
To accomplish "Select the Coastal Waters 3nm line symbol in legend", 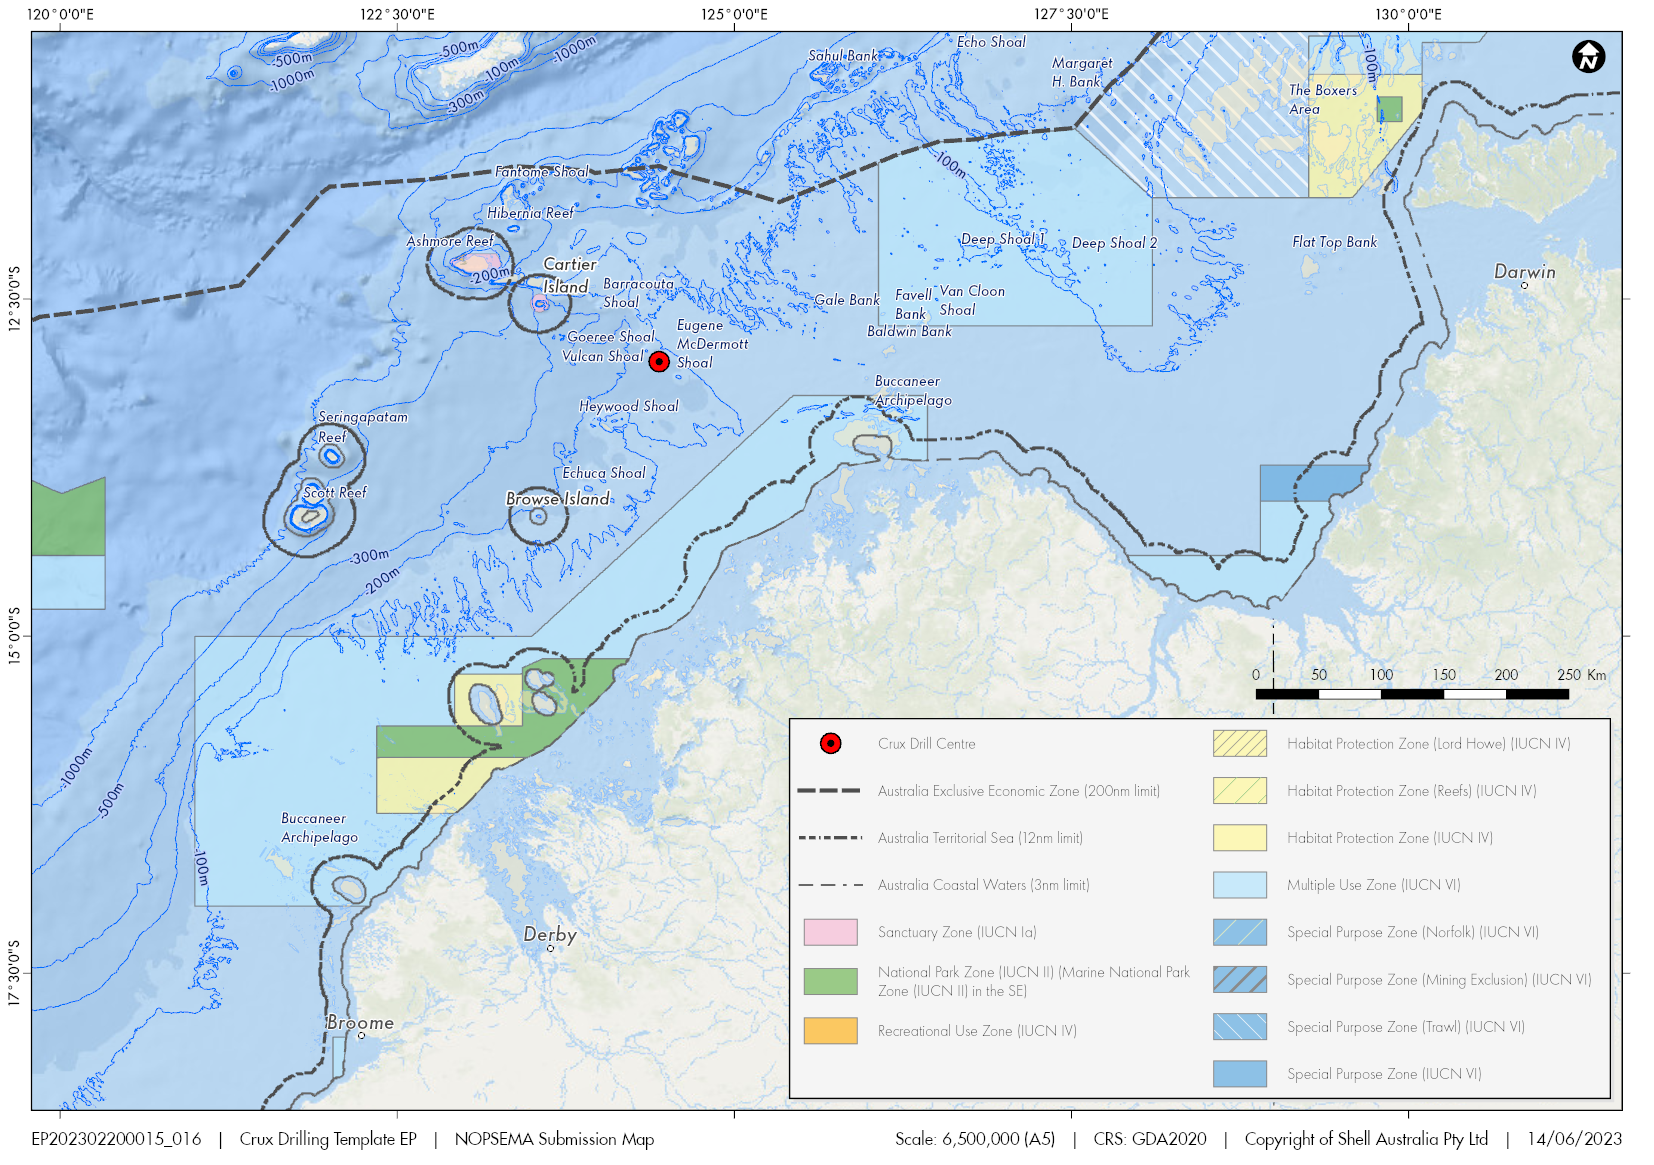I will tap(829, 885).
